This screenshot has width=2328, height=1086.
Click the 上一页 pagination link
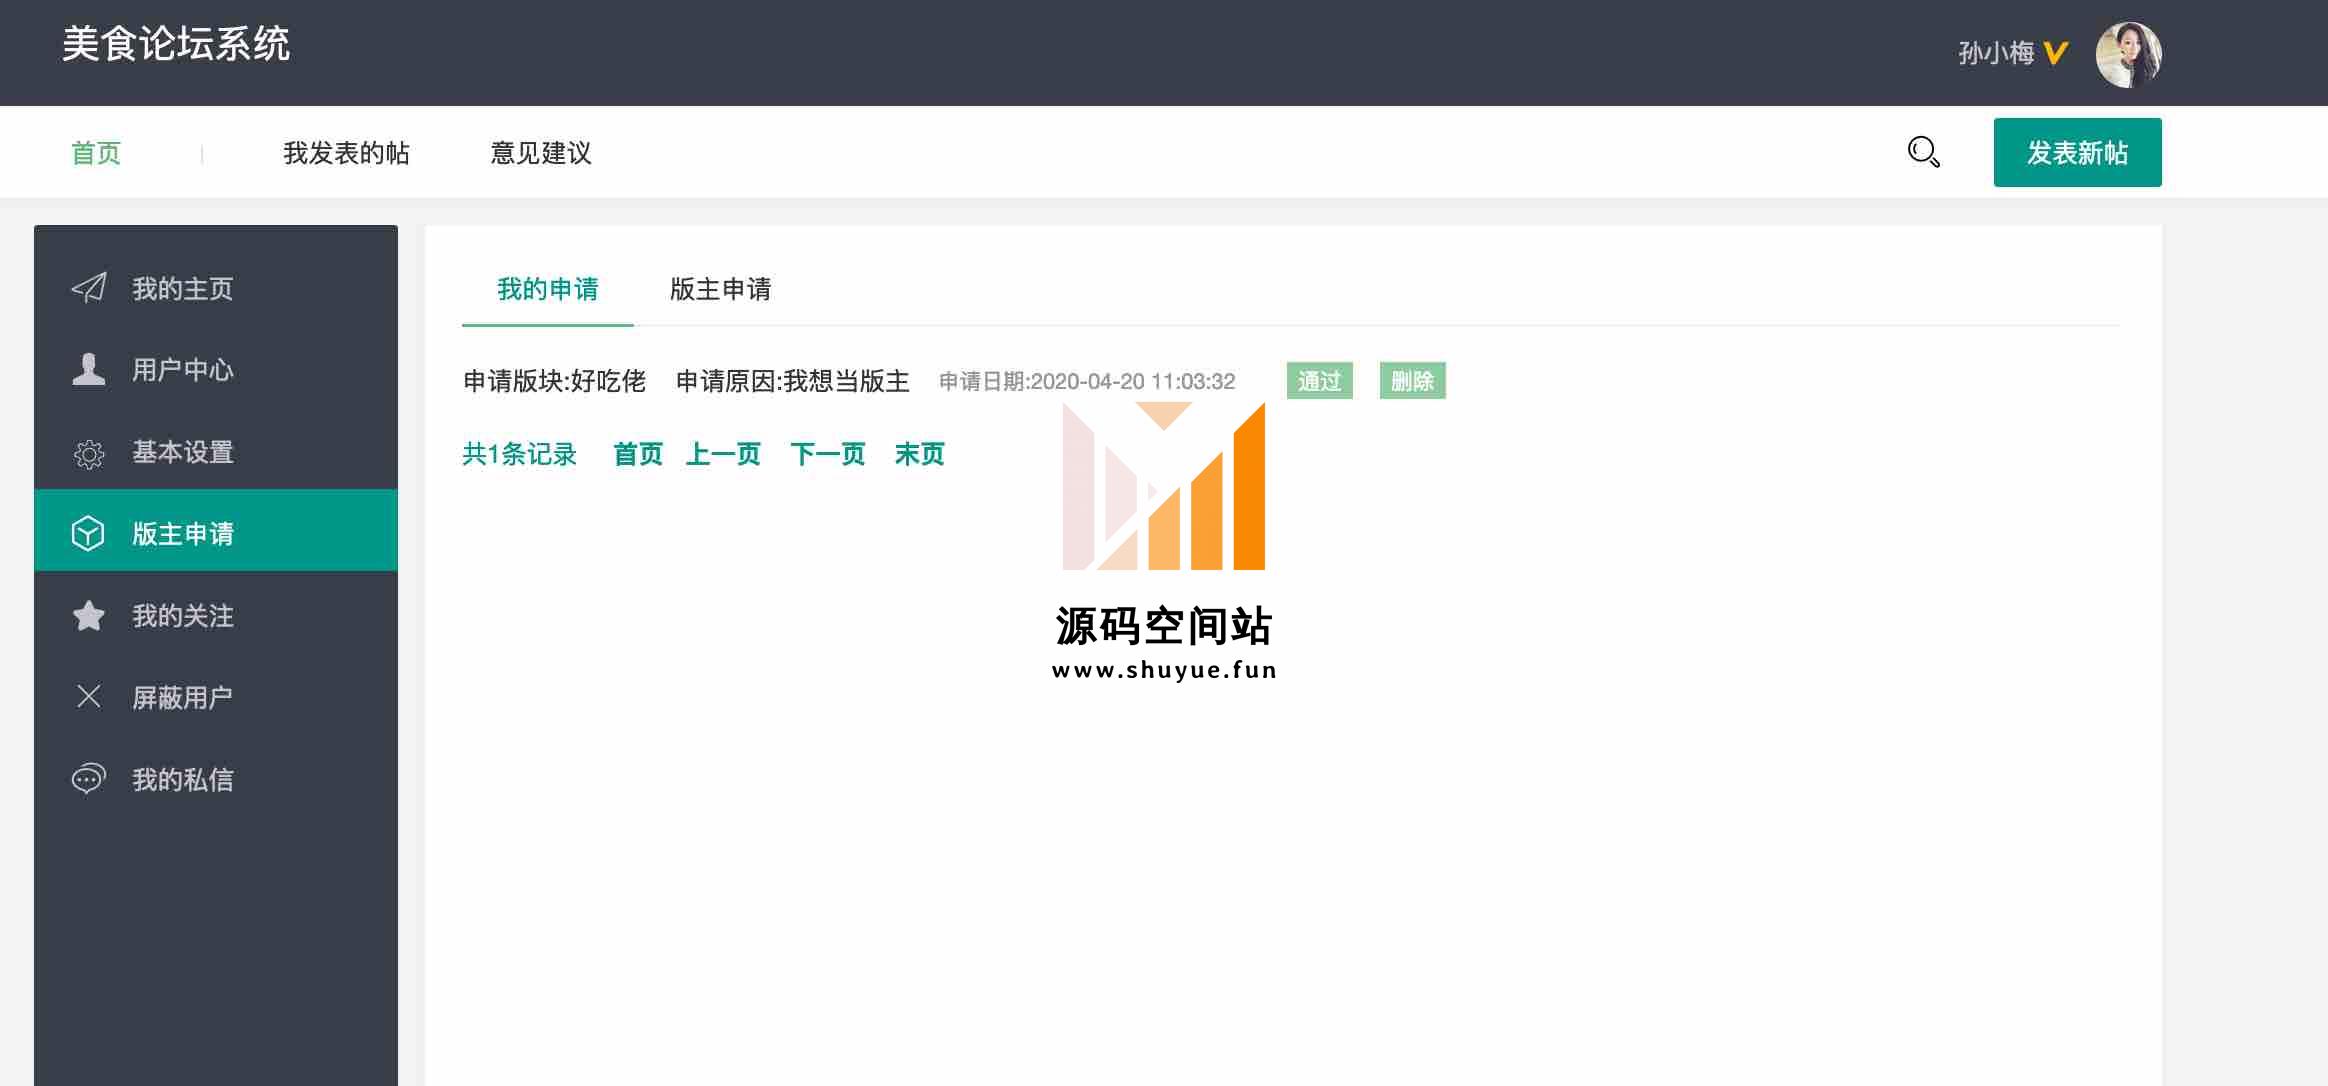coord(723,454)
